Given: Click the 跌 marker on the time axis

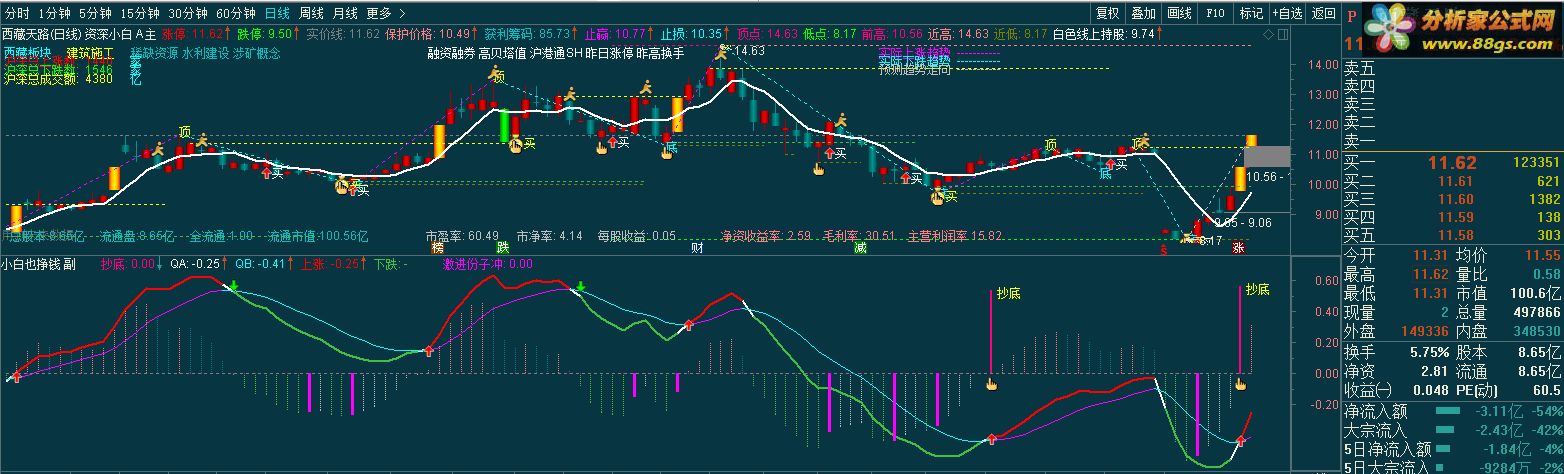Looking at the screenshot, I should [x=501, y=247].
